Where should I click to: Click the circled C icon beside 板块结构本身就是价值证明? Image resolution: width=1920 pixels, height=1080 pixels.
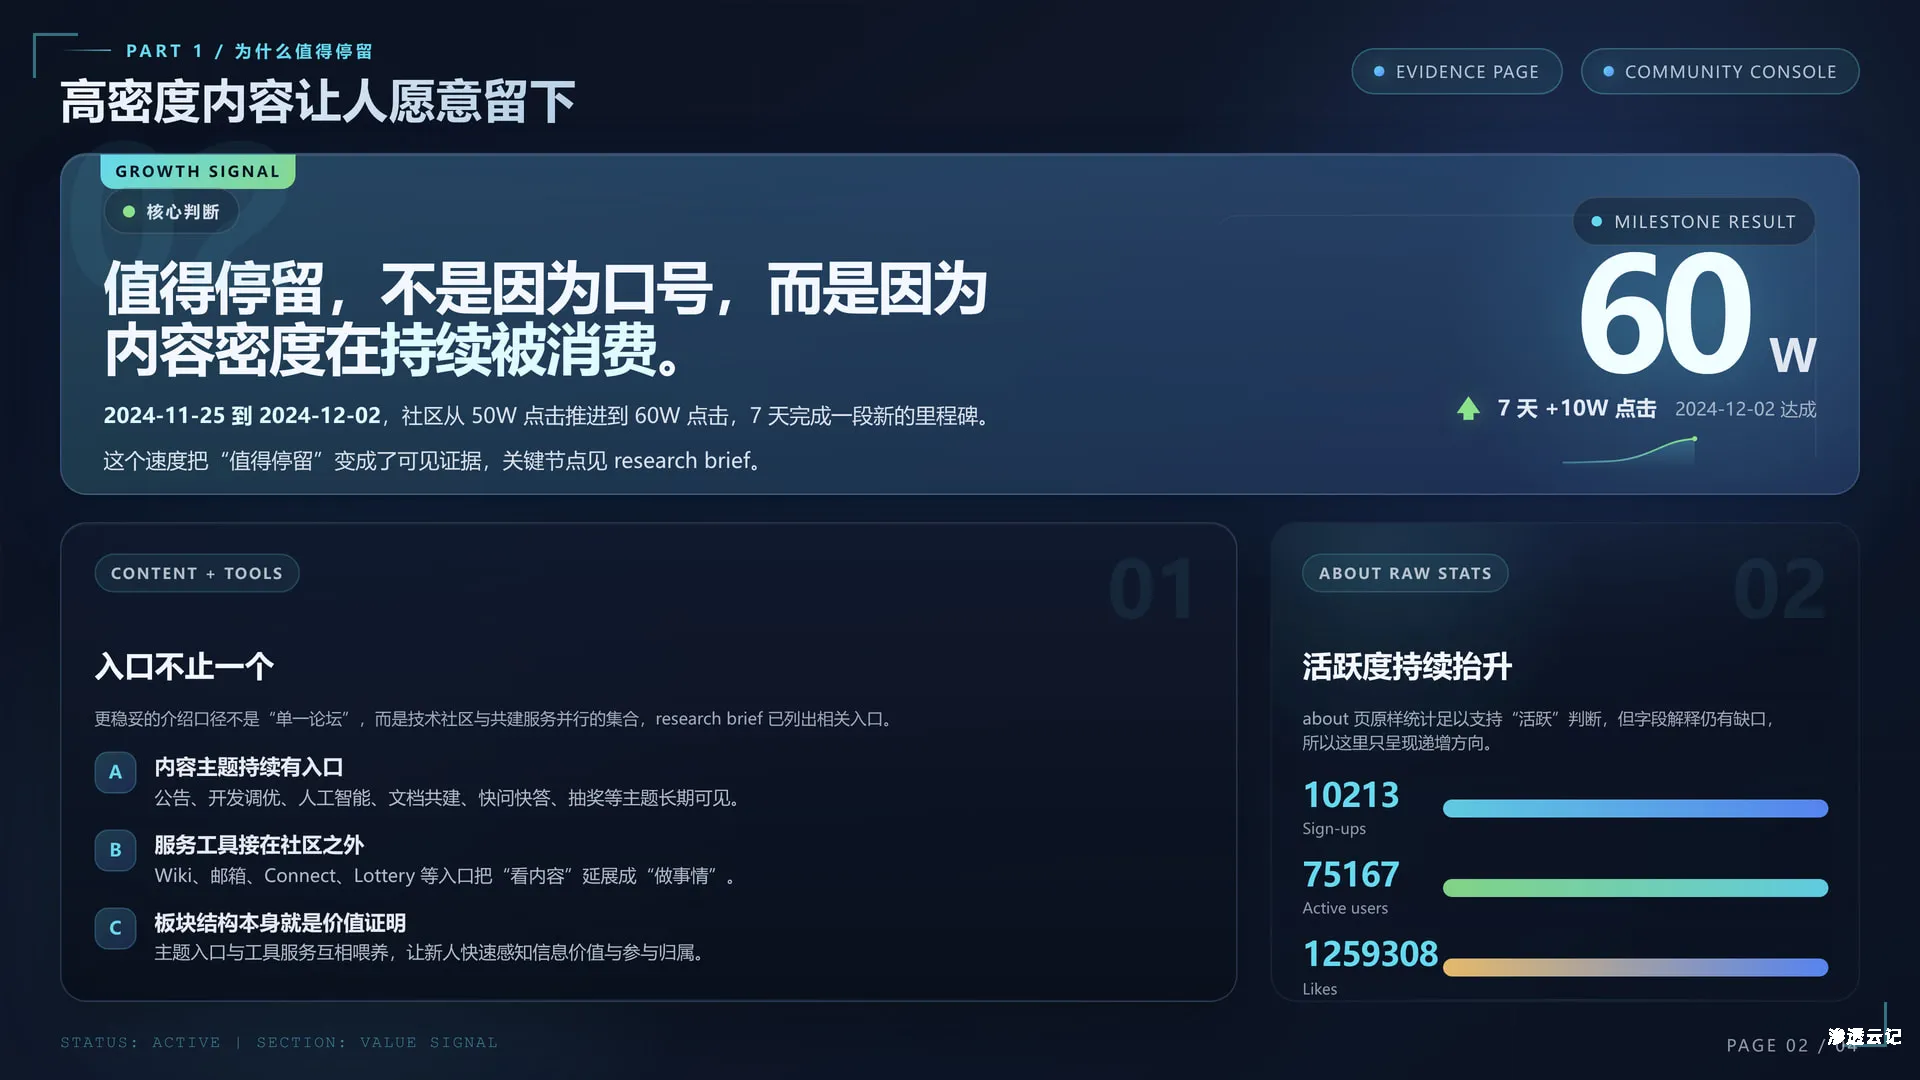click(x=115, y=928)
